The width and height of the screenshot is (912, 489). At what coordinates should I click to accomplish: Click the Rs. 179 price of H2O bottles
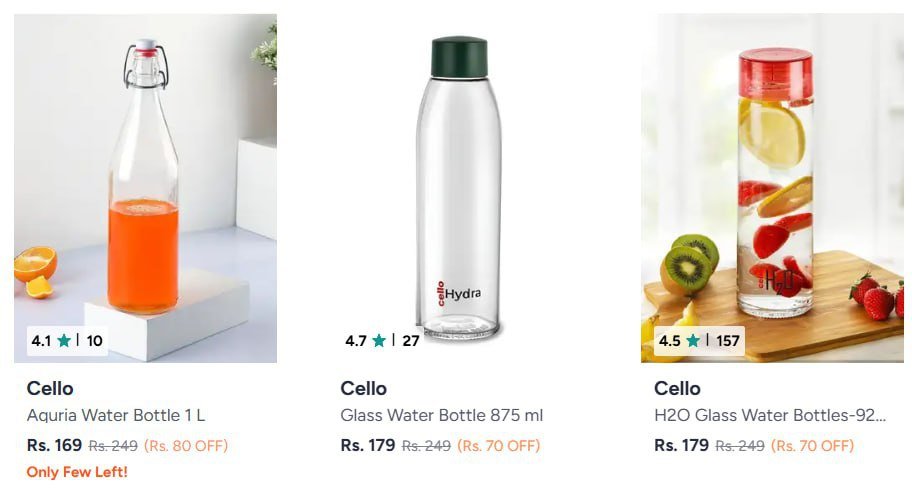tap(681, 445)
